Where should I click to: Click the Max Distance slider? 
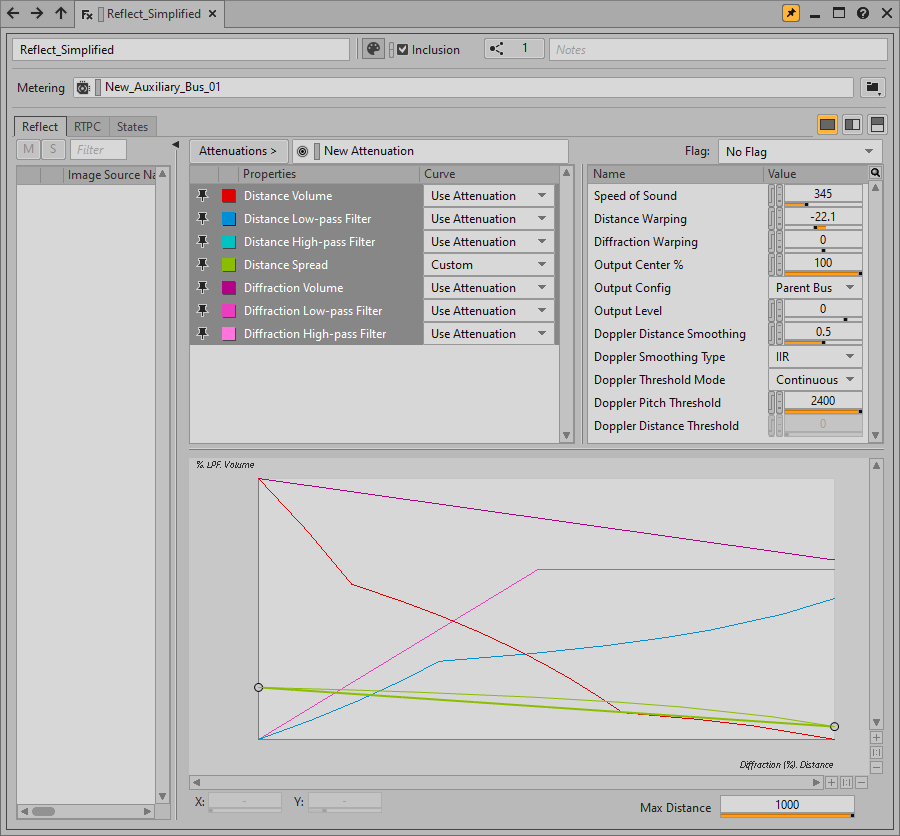click(x=787, y=806)
